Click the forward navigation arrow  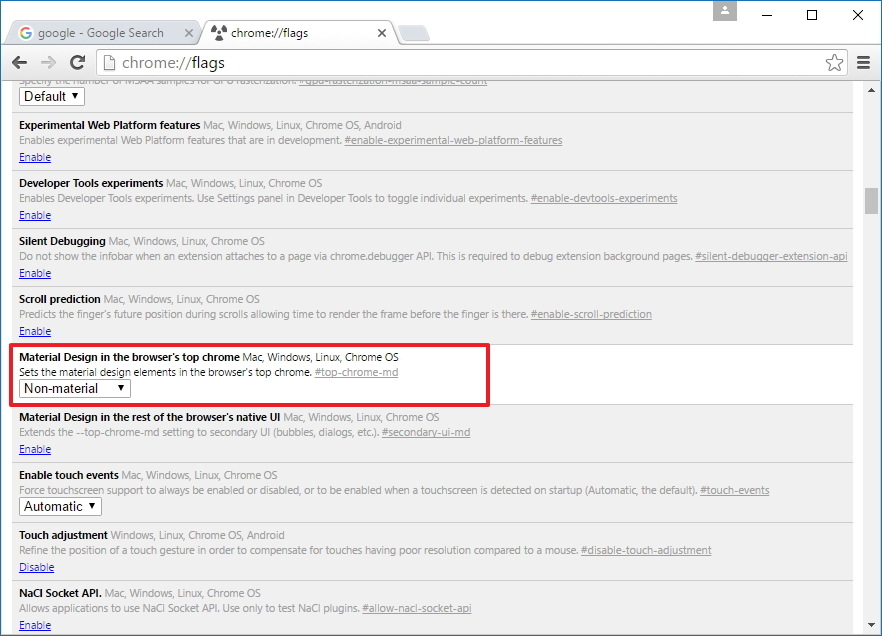[49, 62]
